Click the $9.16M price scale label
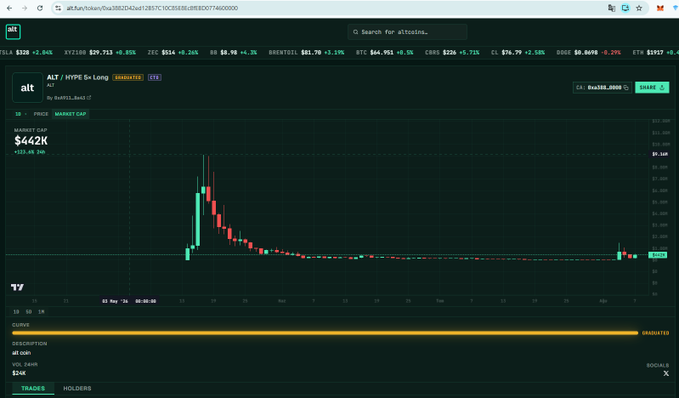Screen dimensions: 679x398 click(660, 154)
